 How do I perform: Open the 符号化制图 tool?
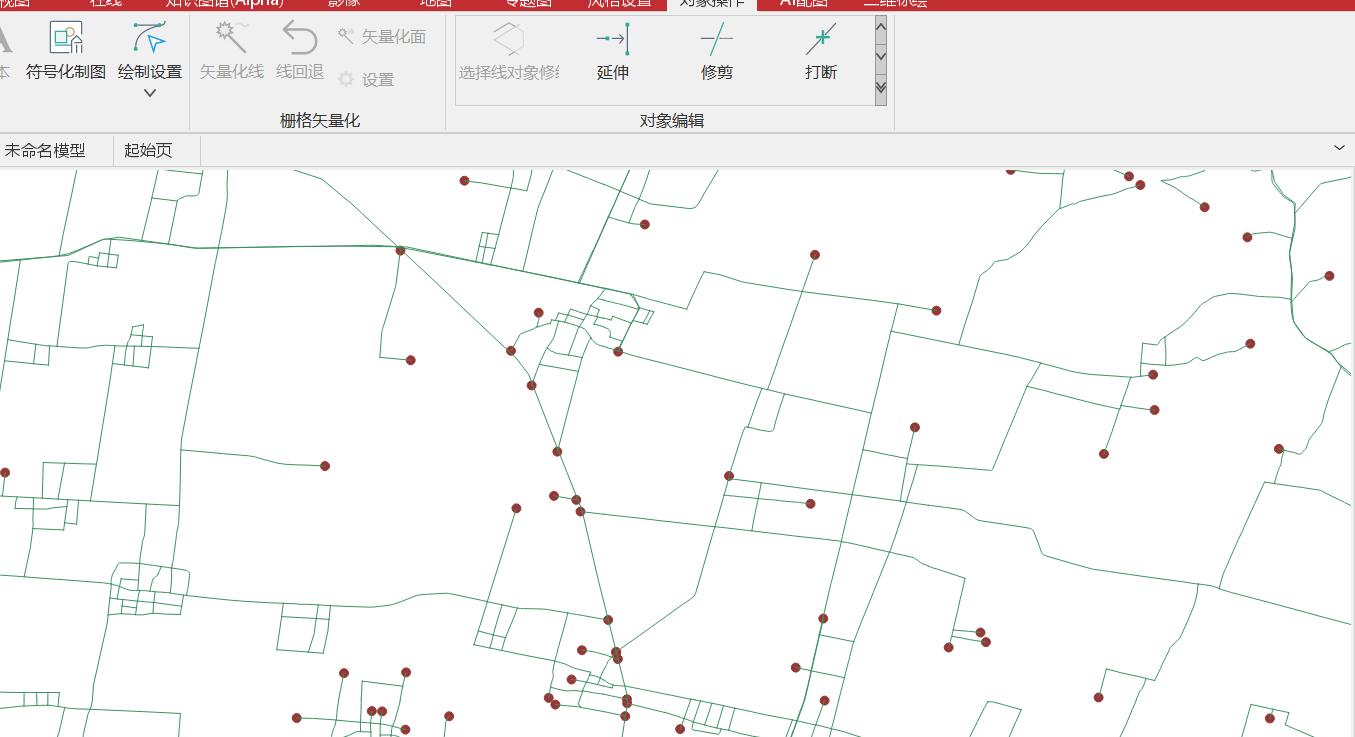click(x=66, y=51)
